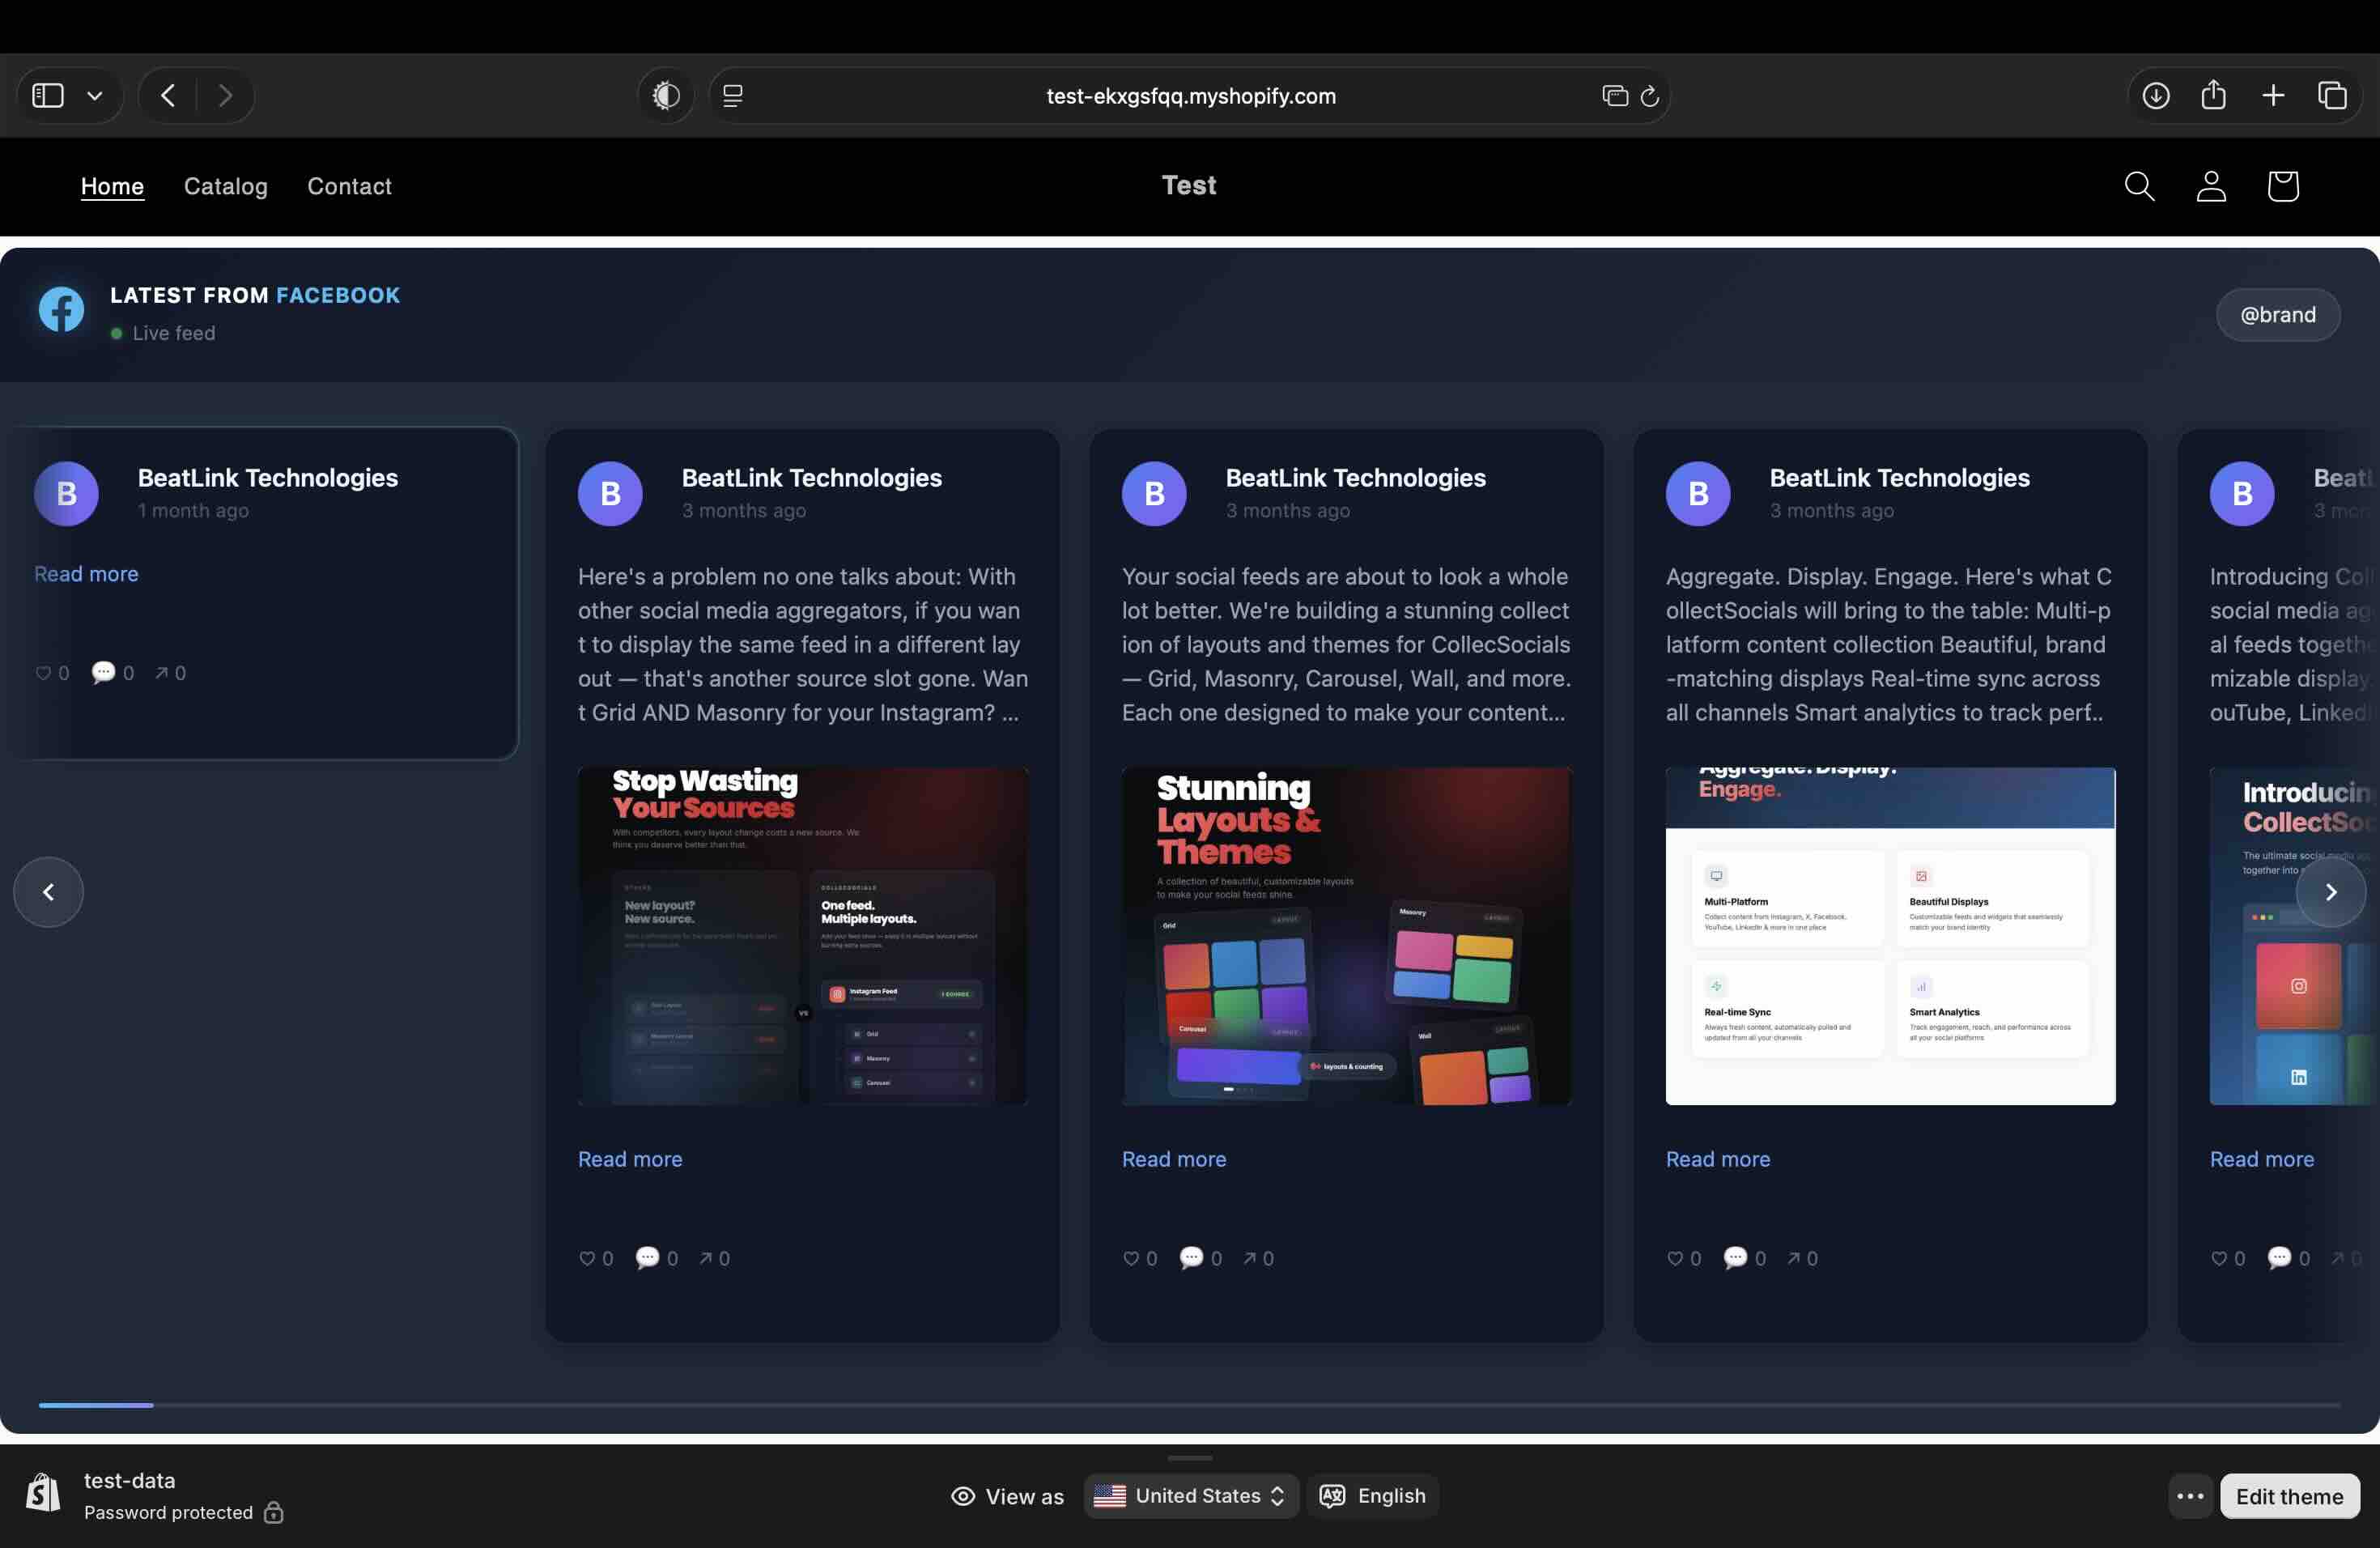Reload the page with the refresh icon
The height and width of the screenshot is (1548, 2380).
coord(1650,96)
